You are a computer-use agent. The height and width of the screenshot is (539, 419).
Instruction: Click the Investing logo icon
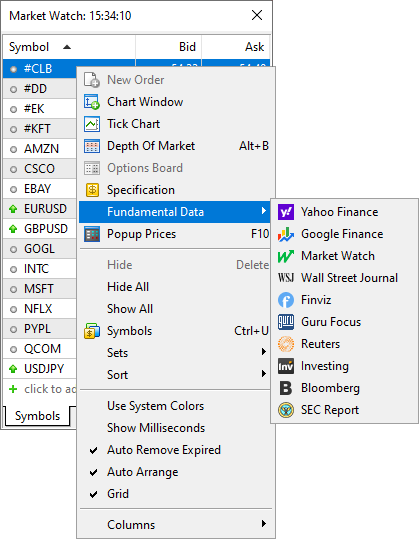point(286,366)
